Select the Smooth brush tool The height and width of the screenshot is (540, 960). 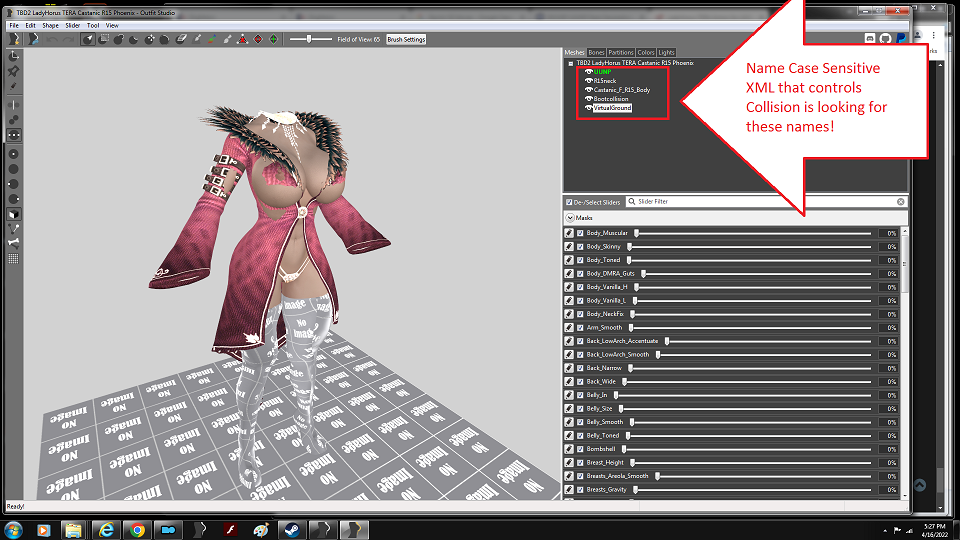tap(165, 39)
